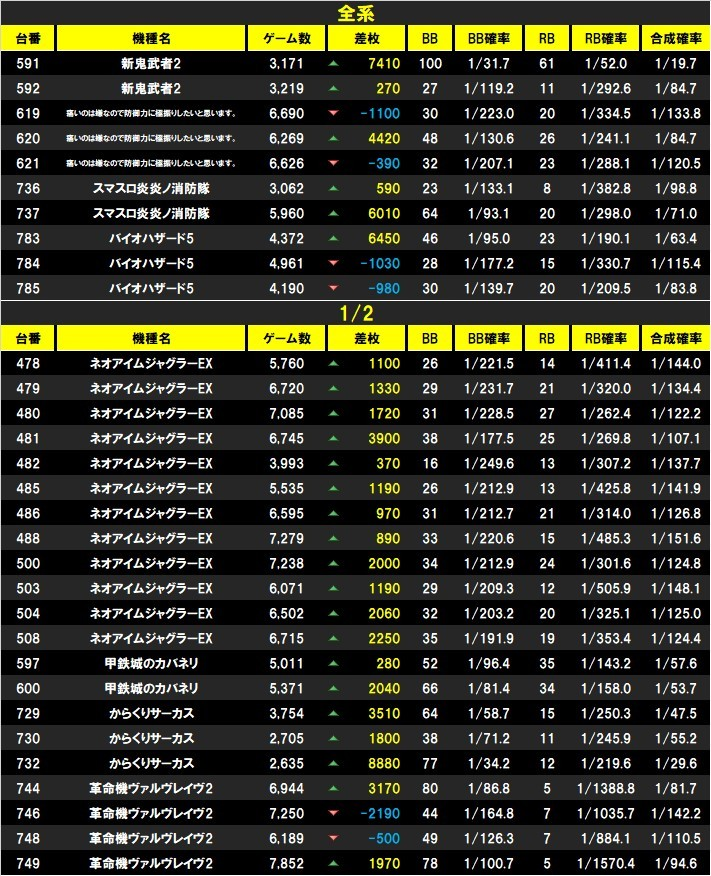Click game count 7,085 in row 480
This screenshot has height=876, width=711.
287,413
